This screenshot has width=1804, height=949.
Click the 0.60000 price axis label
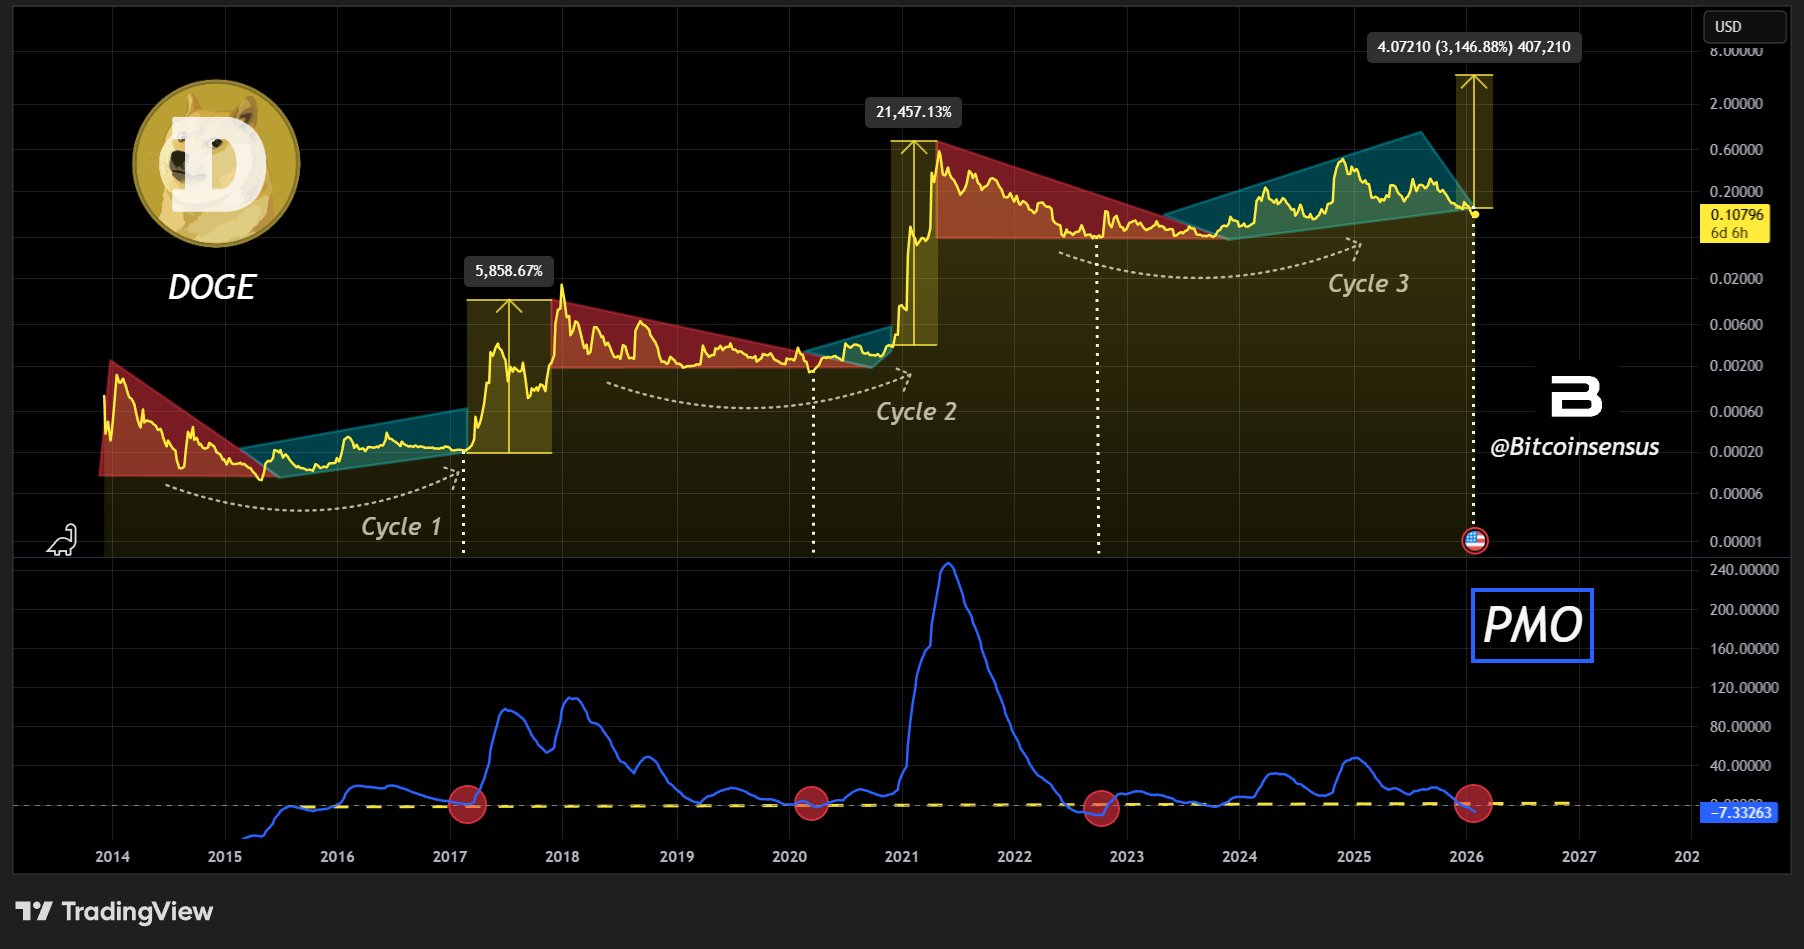click(1736, 150)
